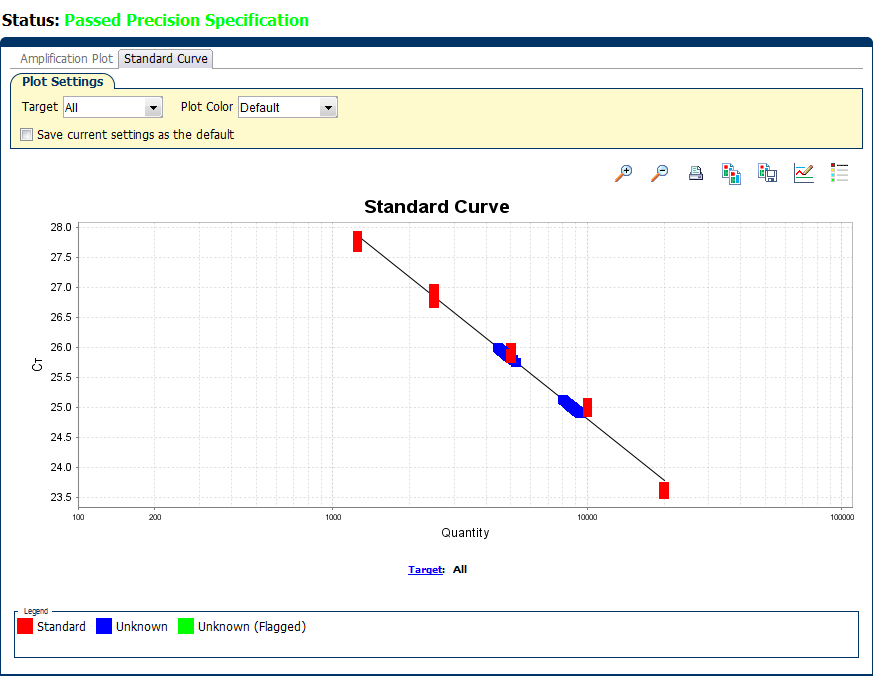Viewport: 873px width, 676px height.
Task: Enable Save current settings as default
Action: tap(27, 134)
